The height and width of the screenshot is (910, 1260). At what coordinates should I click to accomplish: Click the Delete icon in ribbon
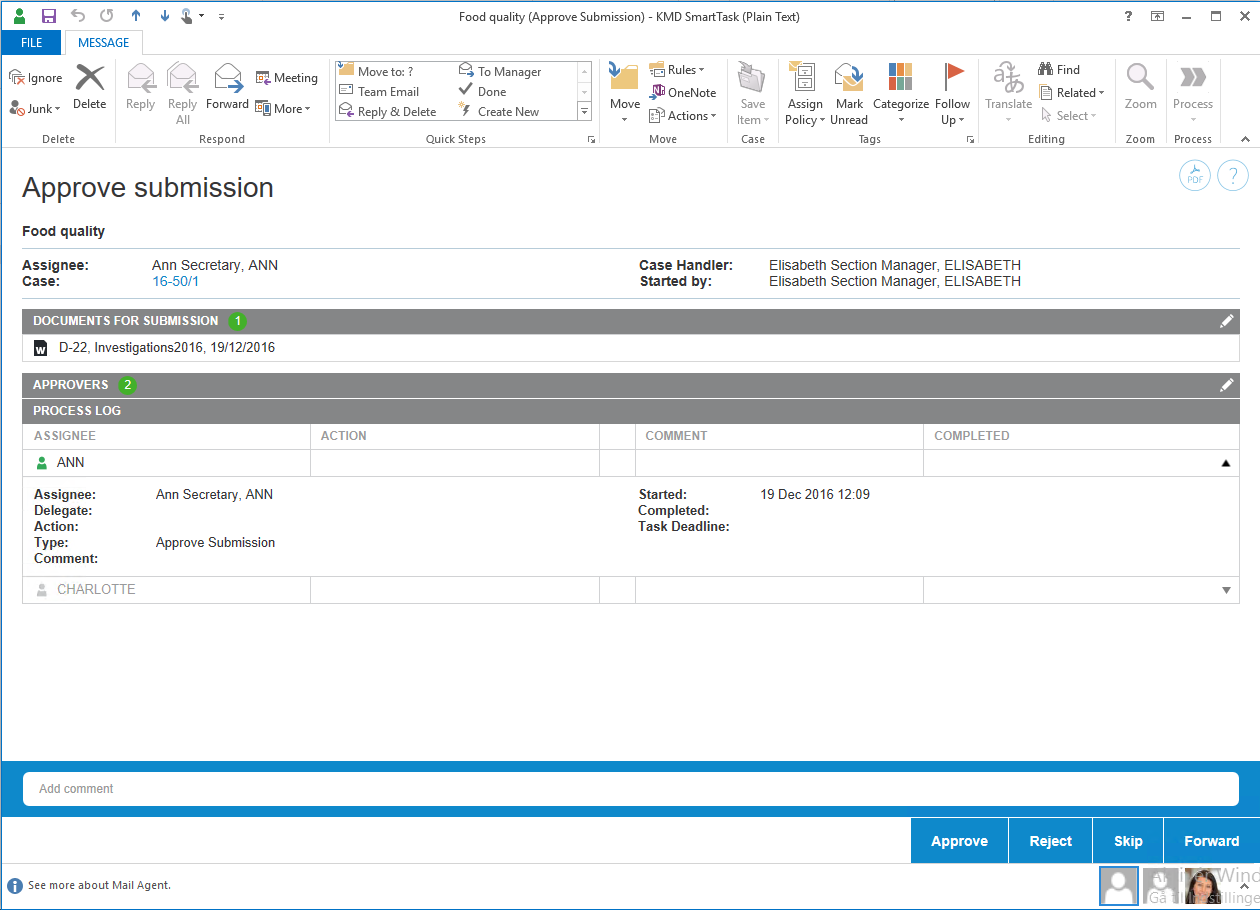tap(90, 87)
